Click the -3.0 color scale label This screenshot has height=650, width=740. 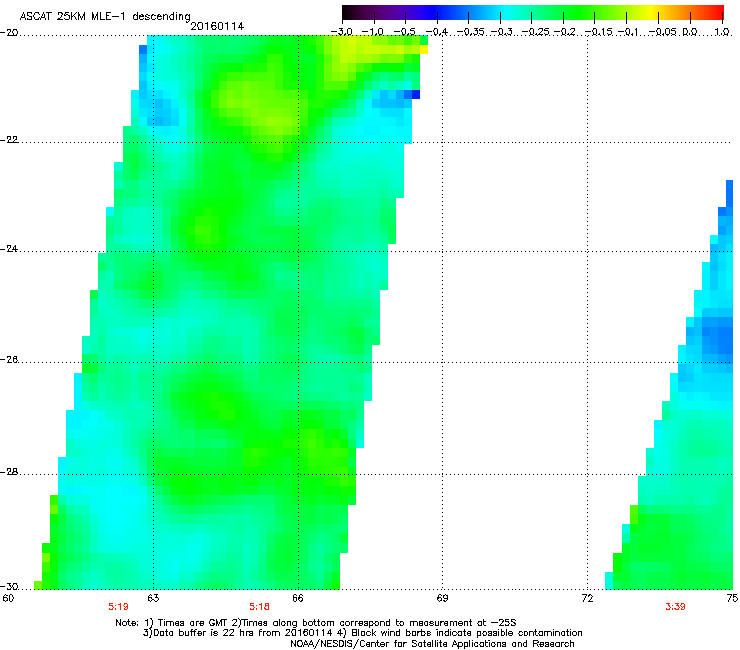[341, 32]
